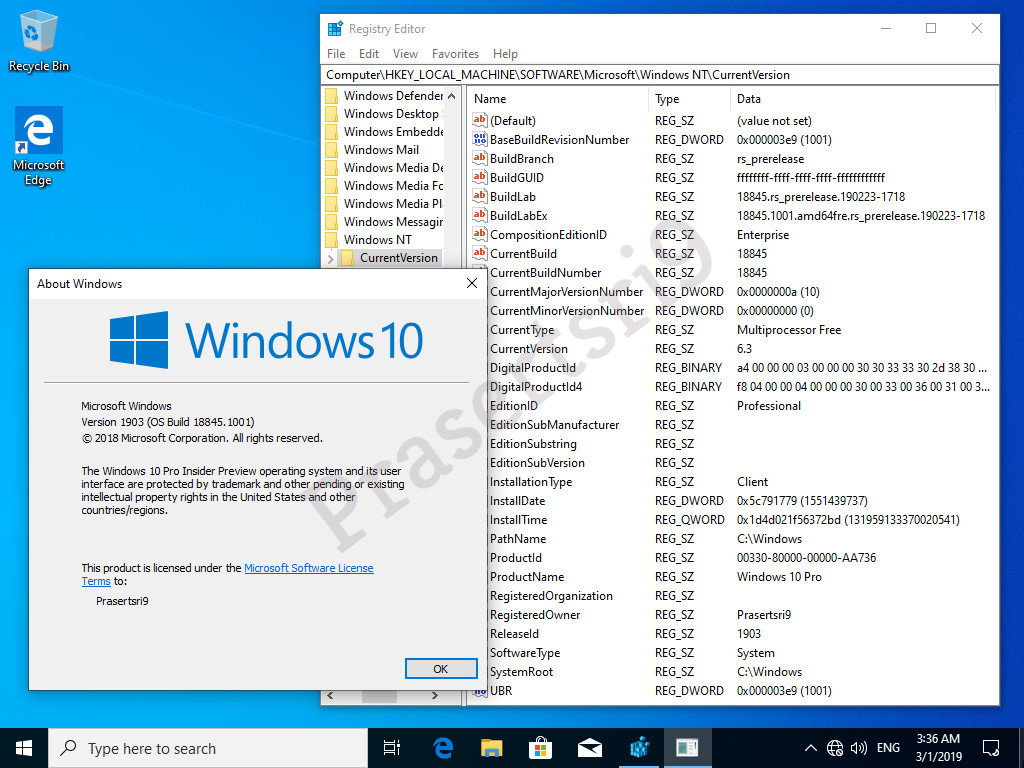Open the Action Center notifications icon

click(991, 748)
